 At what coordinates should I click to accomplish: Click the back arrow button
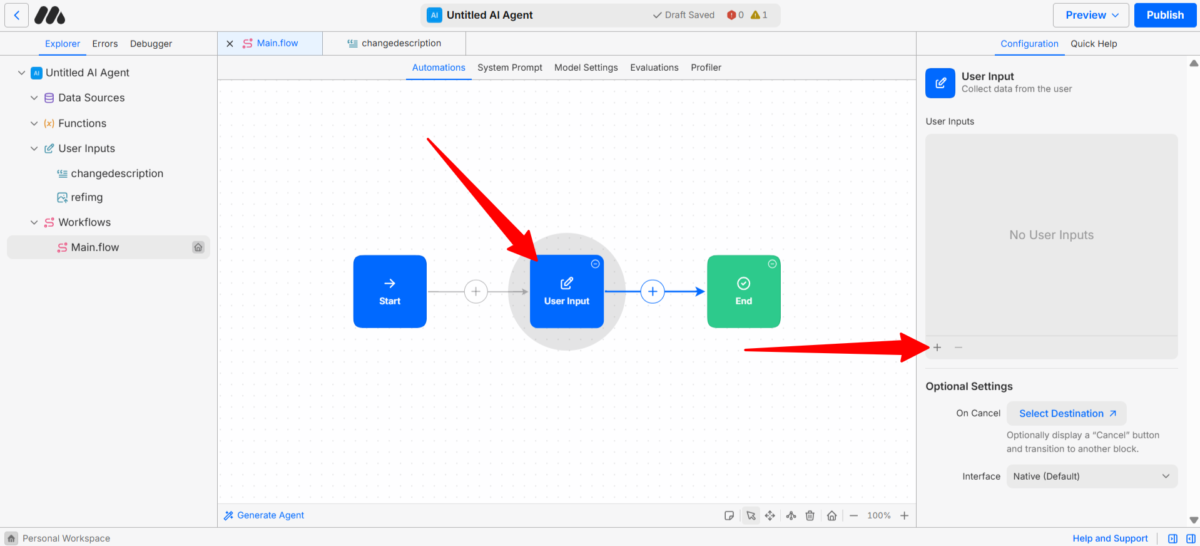coord(15,15)
